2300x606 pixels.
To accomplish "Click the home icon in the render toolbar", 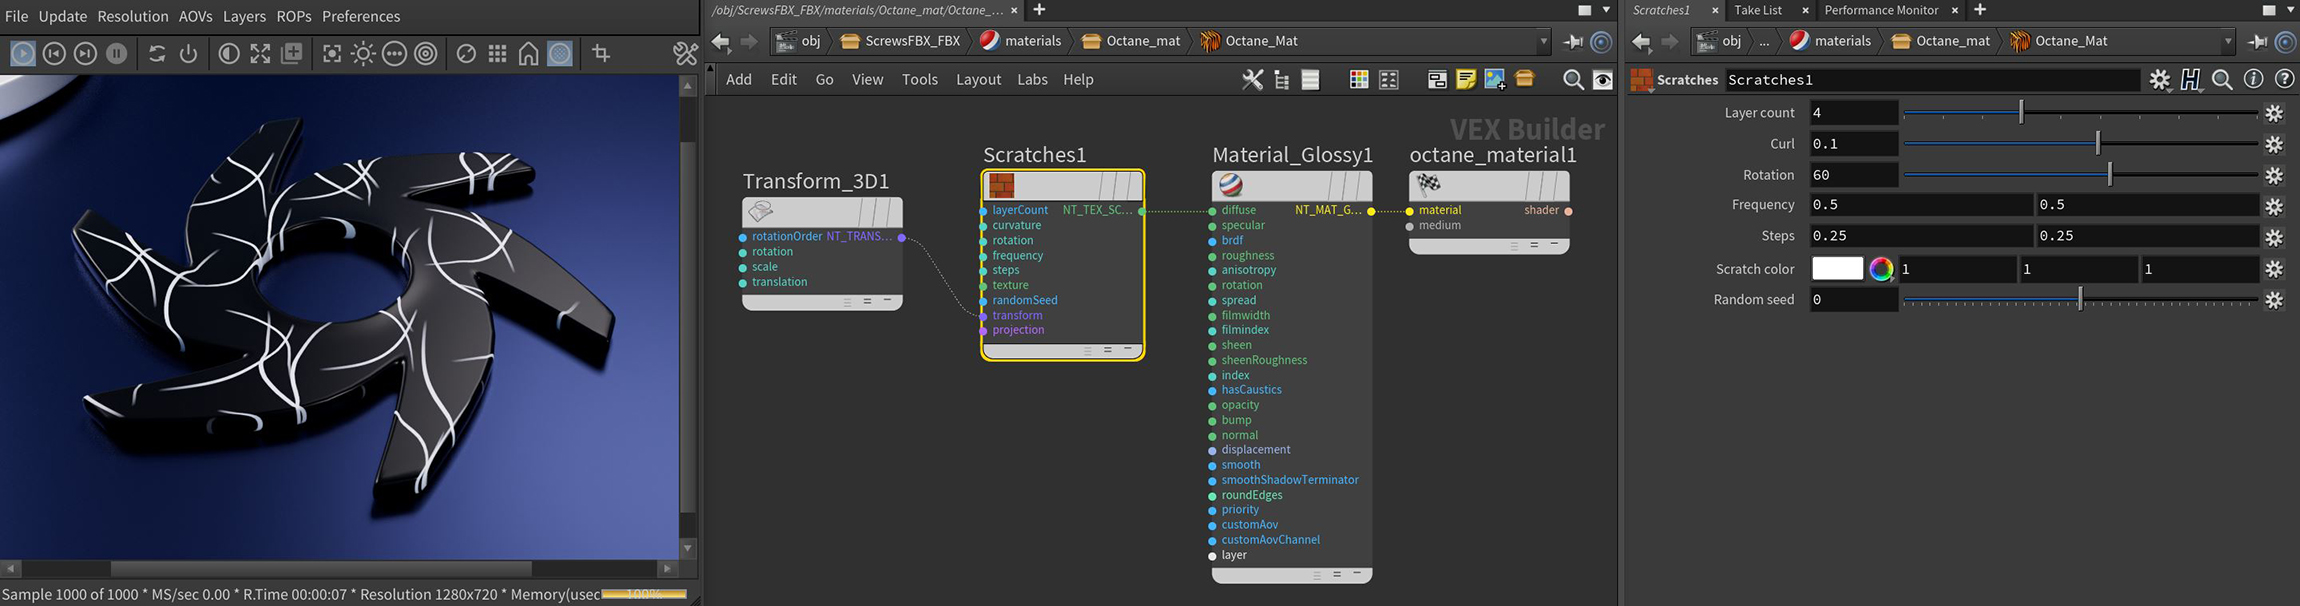I will pos(528,54).
